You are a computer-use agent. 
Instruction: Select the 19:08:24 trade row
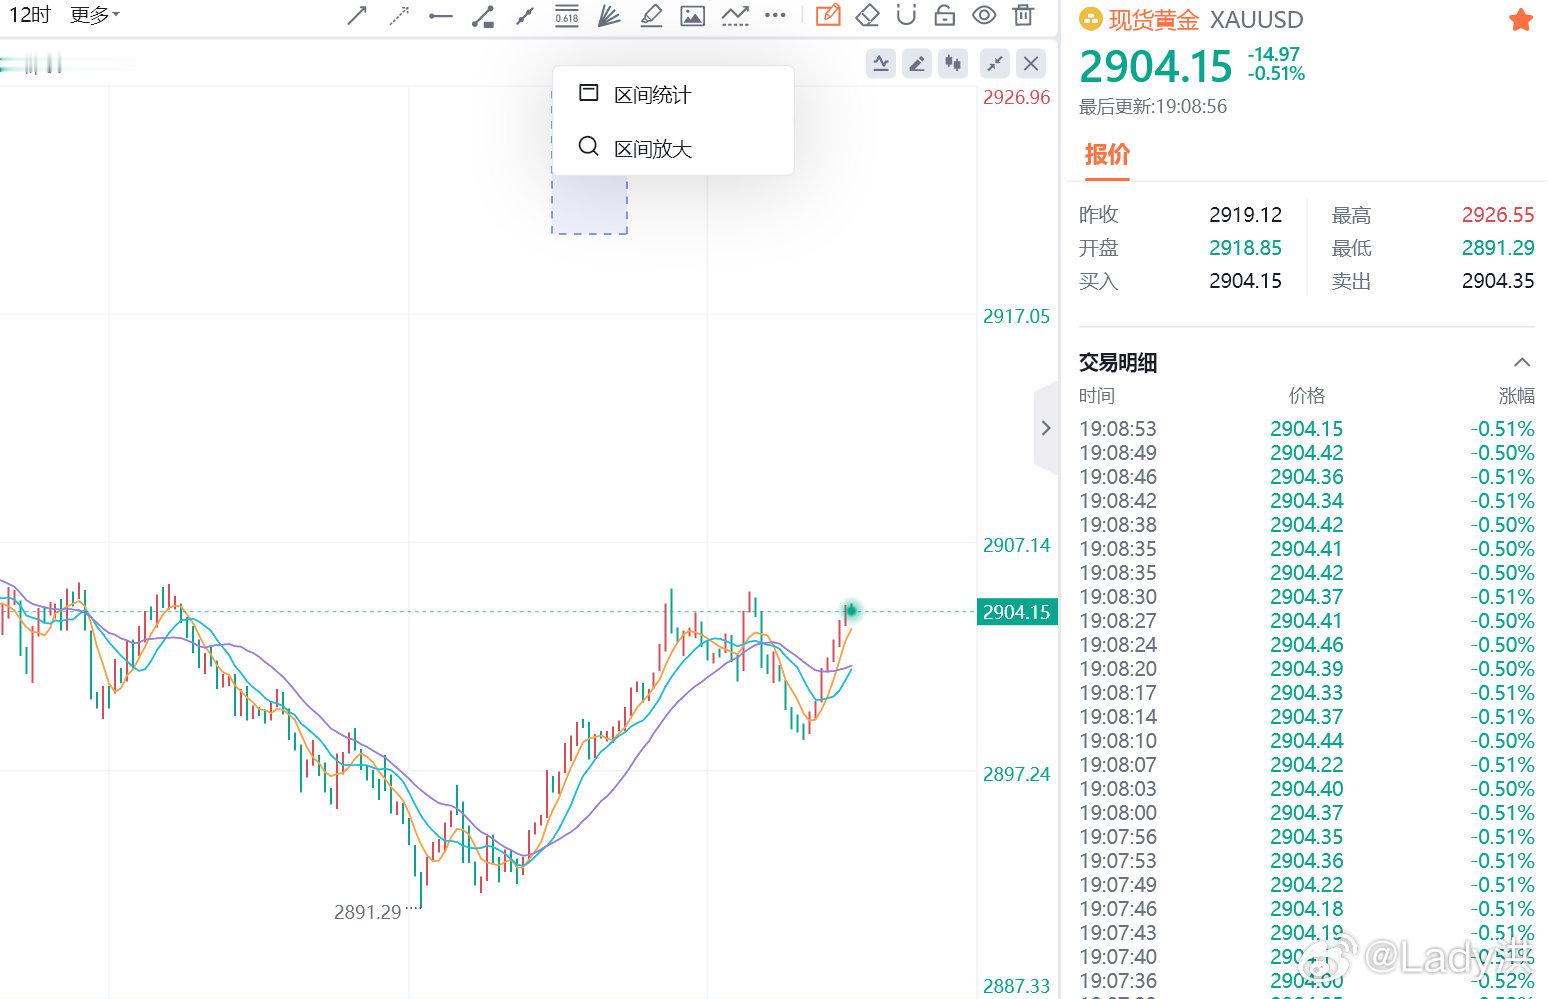click(x=1307, y=645)
